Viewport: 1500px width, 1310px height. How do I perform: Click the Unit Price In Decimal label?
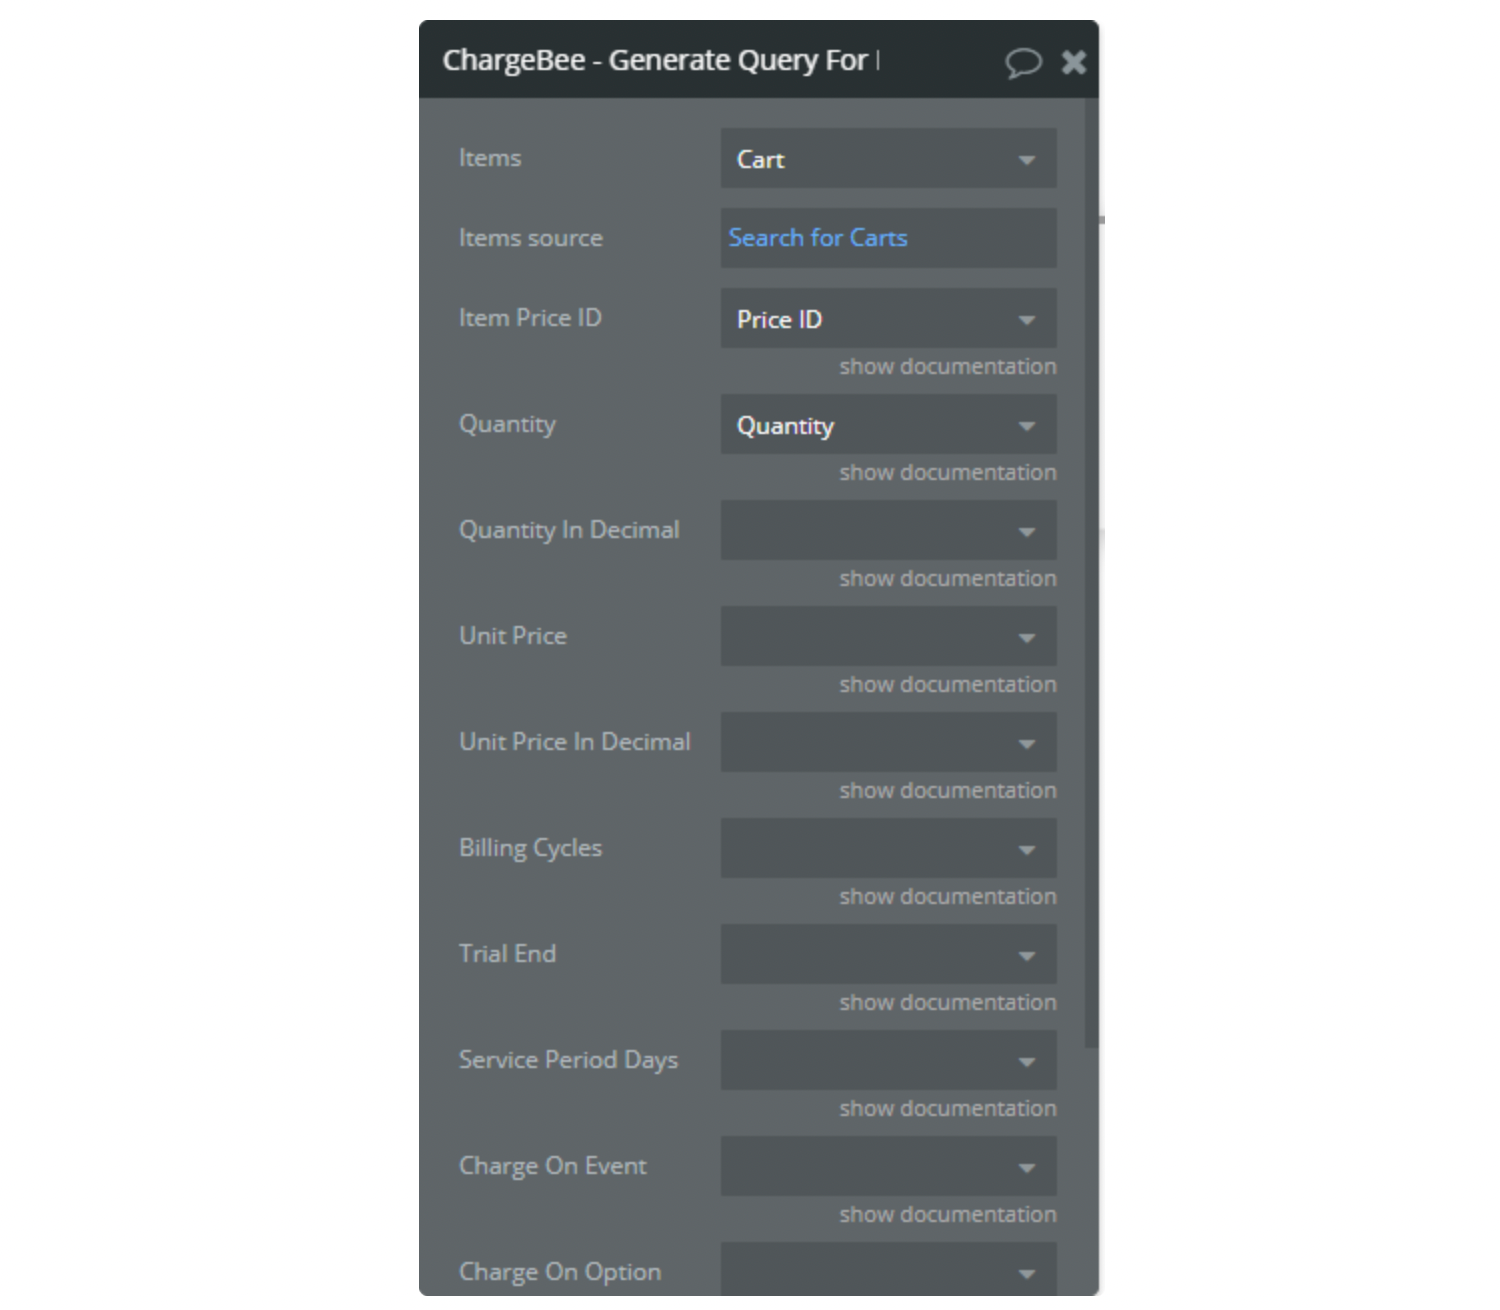575,742
